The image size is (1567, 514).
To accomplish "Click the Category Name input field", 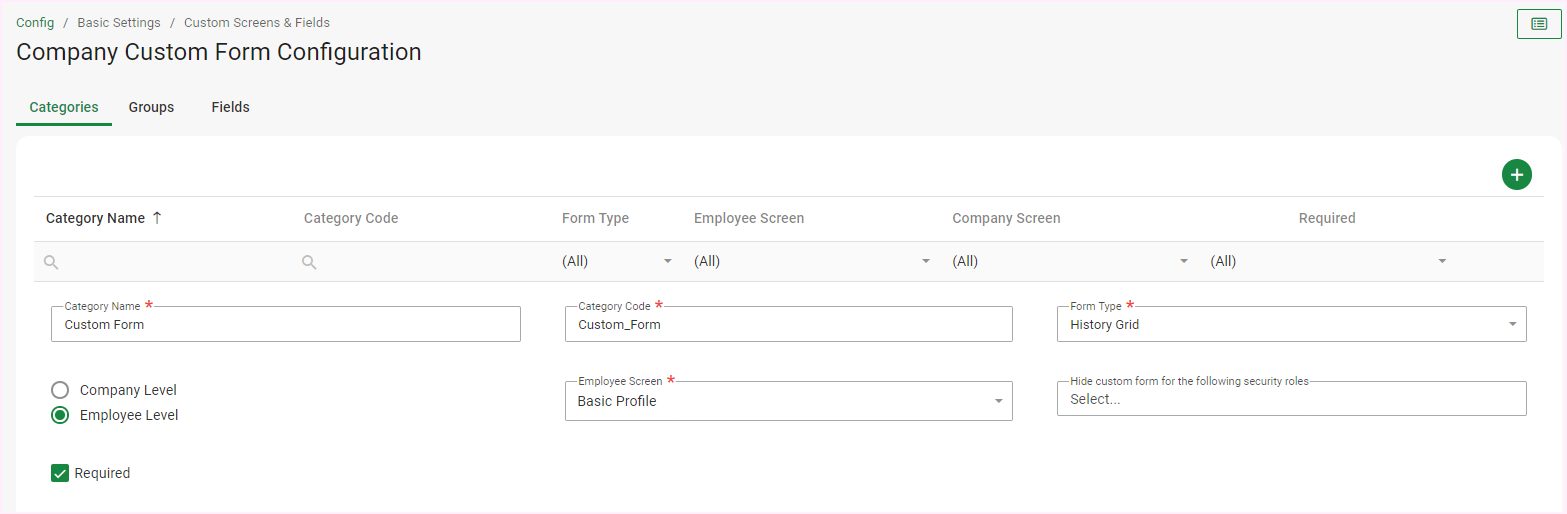I will click(x=285, y=325).
